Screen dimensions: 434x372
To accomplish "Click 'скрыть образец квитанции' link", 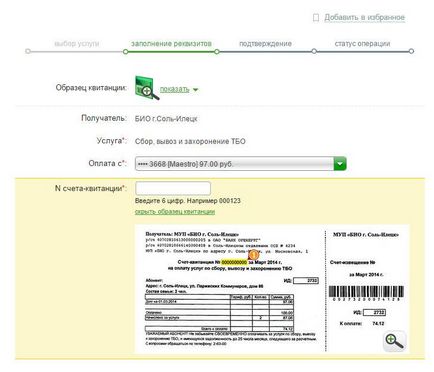I will pos(175,212).
